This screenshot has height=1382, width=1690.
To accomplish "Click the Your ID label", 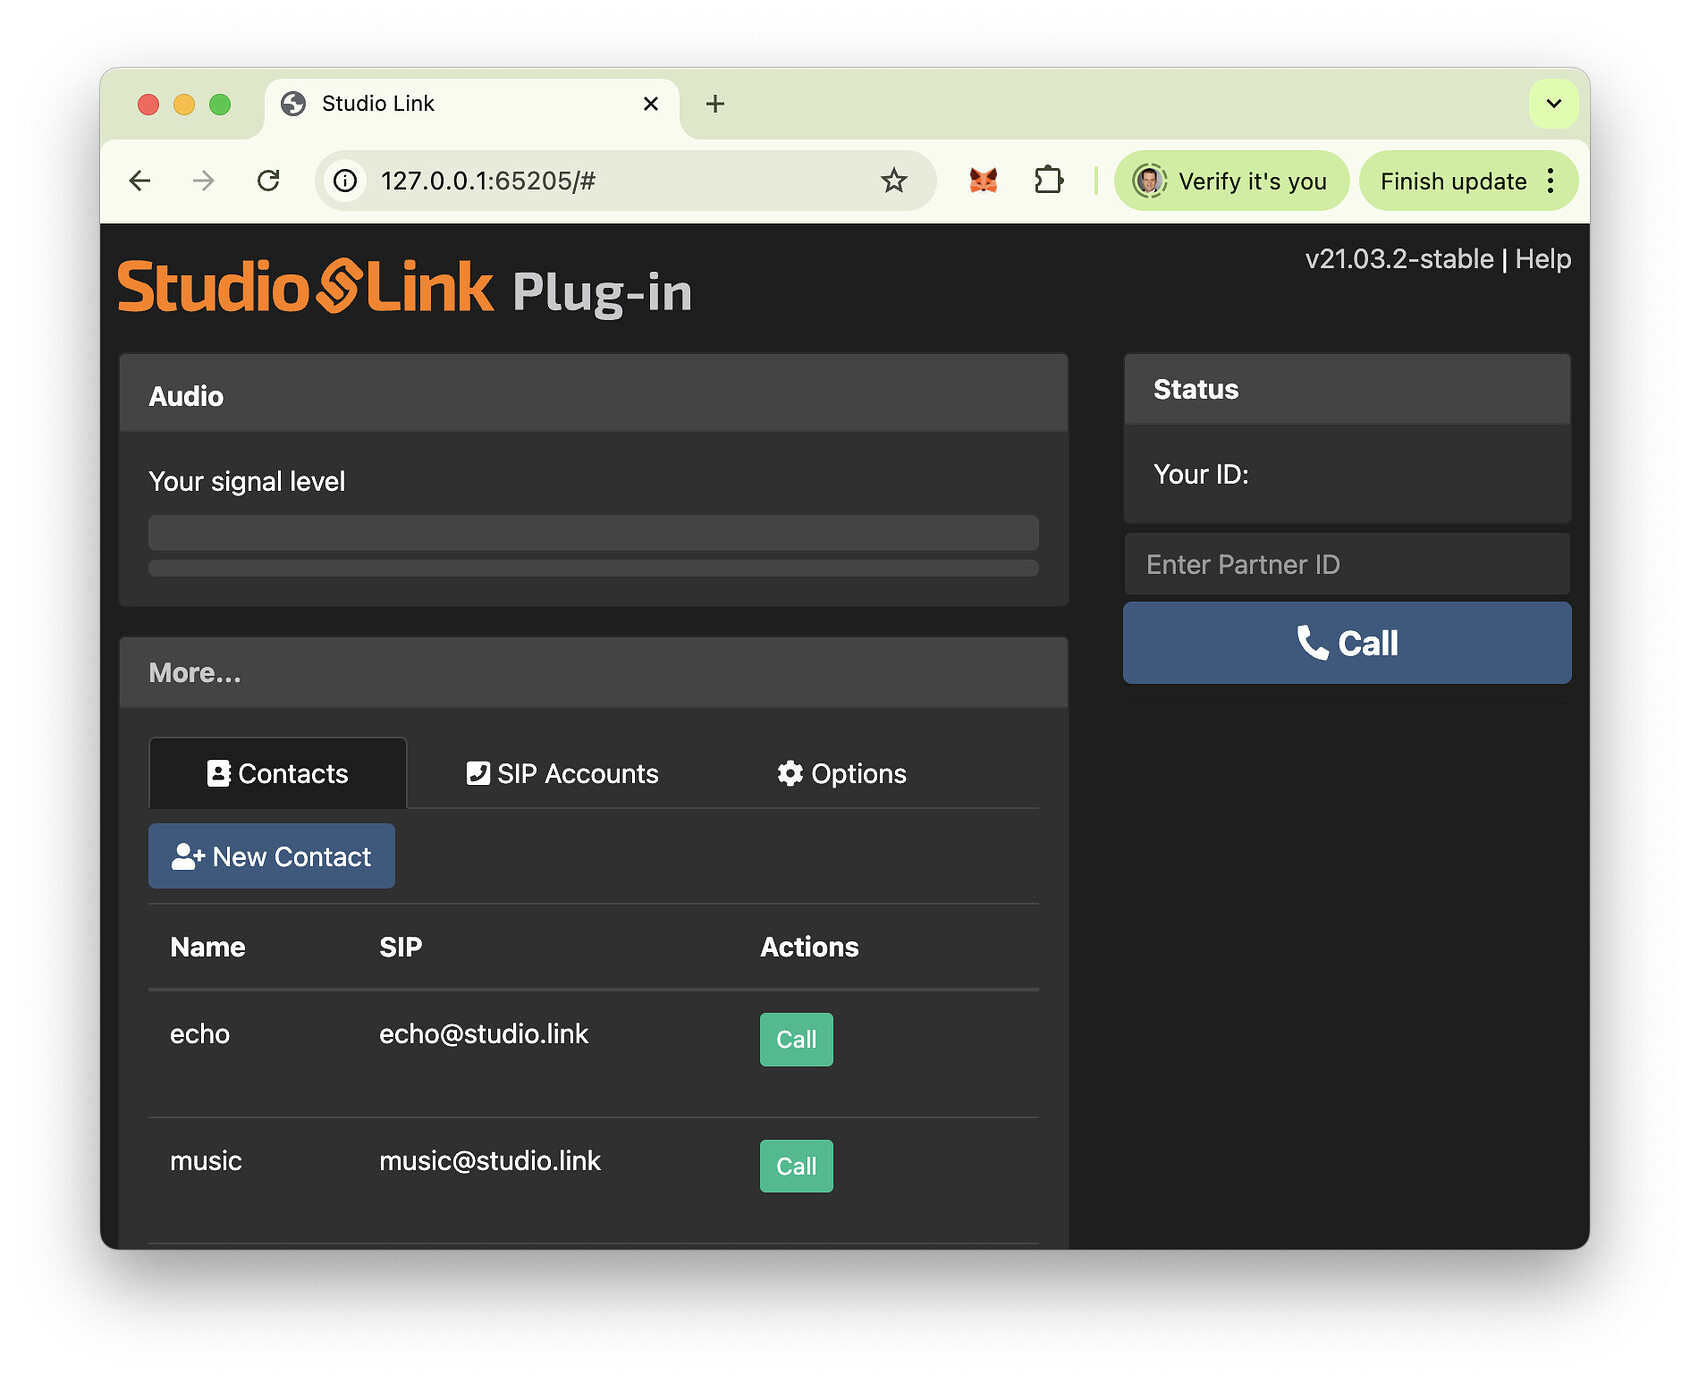I will point(1201,474).
